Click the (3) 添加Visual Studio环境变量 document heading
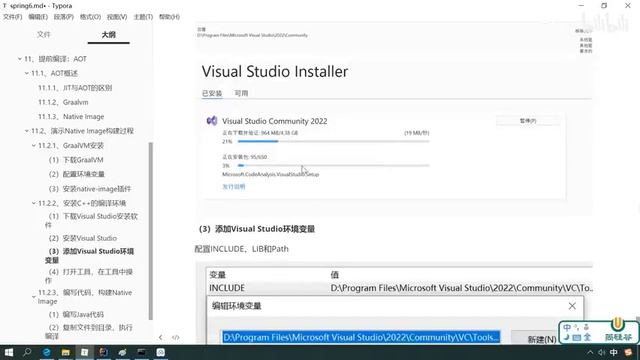640x360 pixels. click(x=257, y=229)
